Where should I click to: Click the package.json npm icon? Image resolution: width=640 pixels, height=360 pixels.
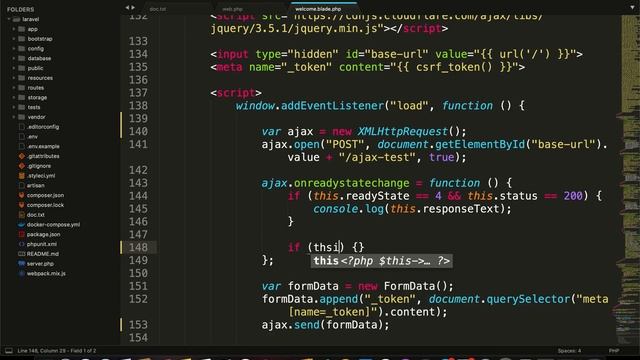click(x=22, y=234)
